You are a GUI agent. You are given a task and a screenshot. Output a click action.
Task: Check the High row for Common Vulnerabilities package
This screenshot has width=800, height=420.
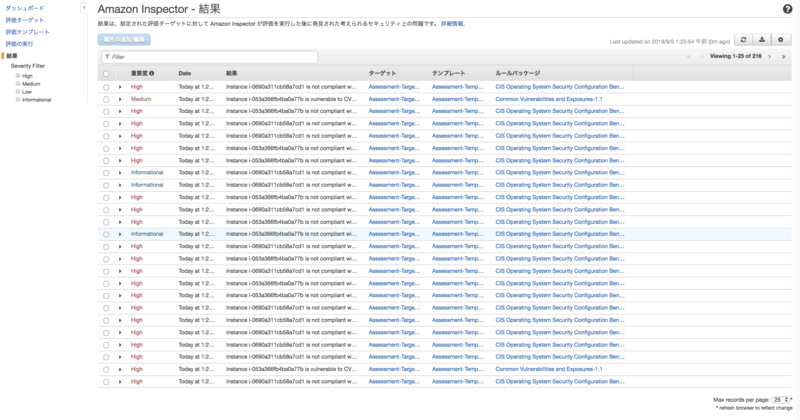(x=106, y=369)
